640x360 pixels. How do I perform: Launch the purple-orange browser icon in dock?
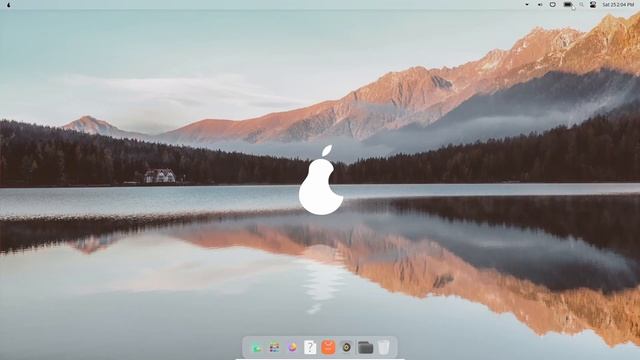pyautogui.click(x=292, y=347)
